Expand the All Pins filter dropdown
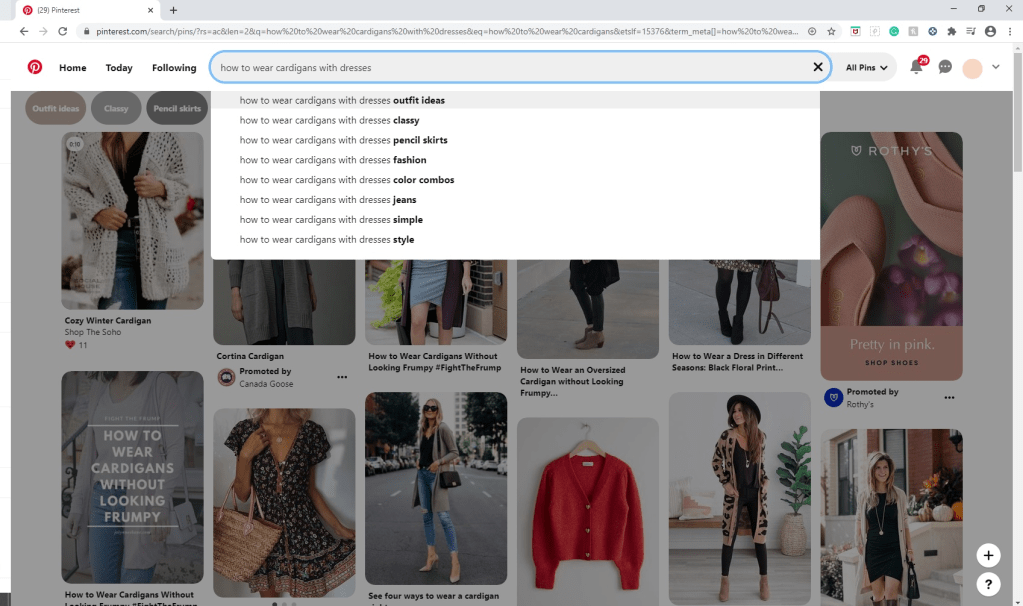The image size is (1023, 606). (866, 68)
